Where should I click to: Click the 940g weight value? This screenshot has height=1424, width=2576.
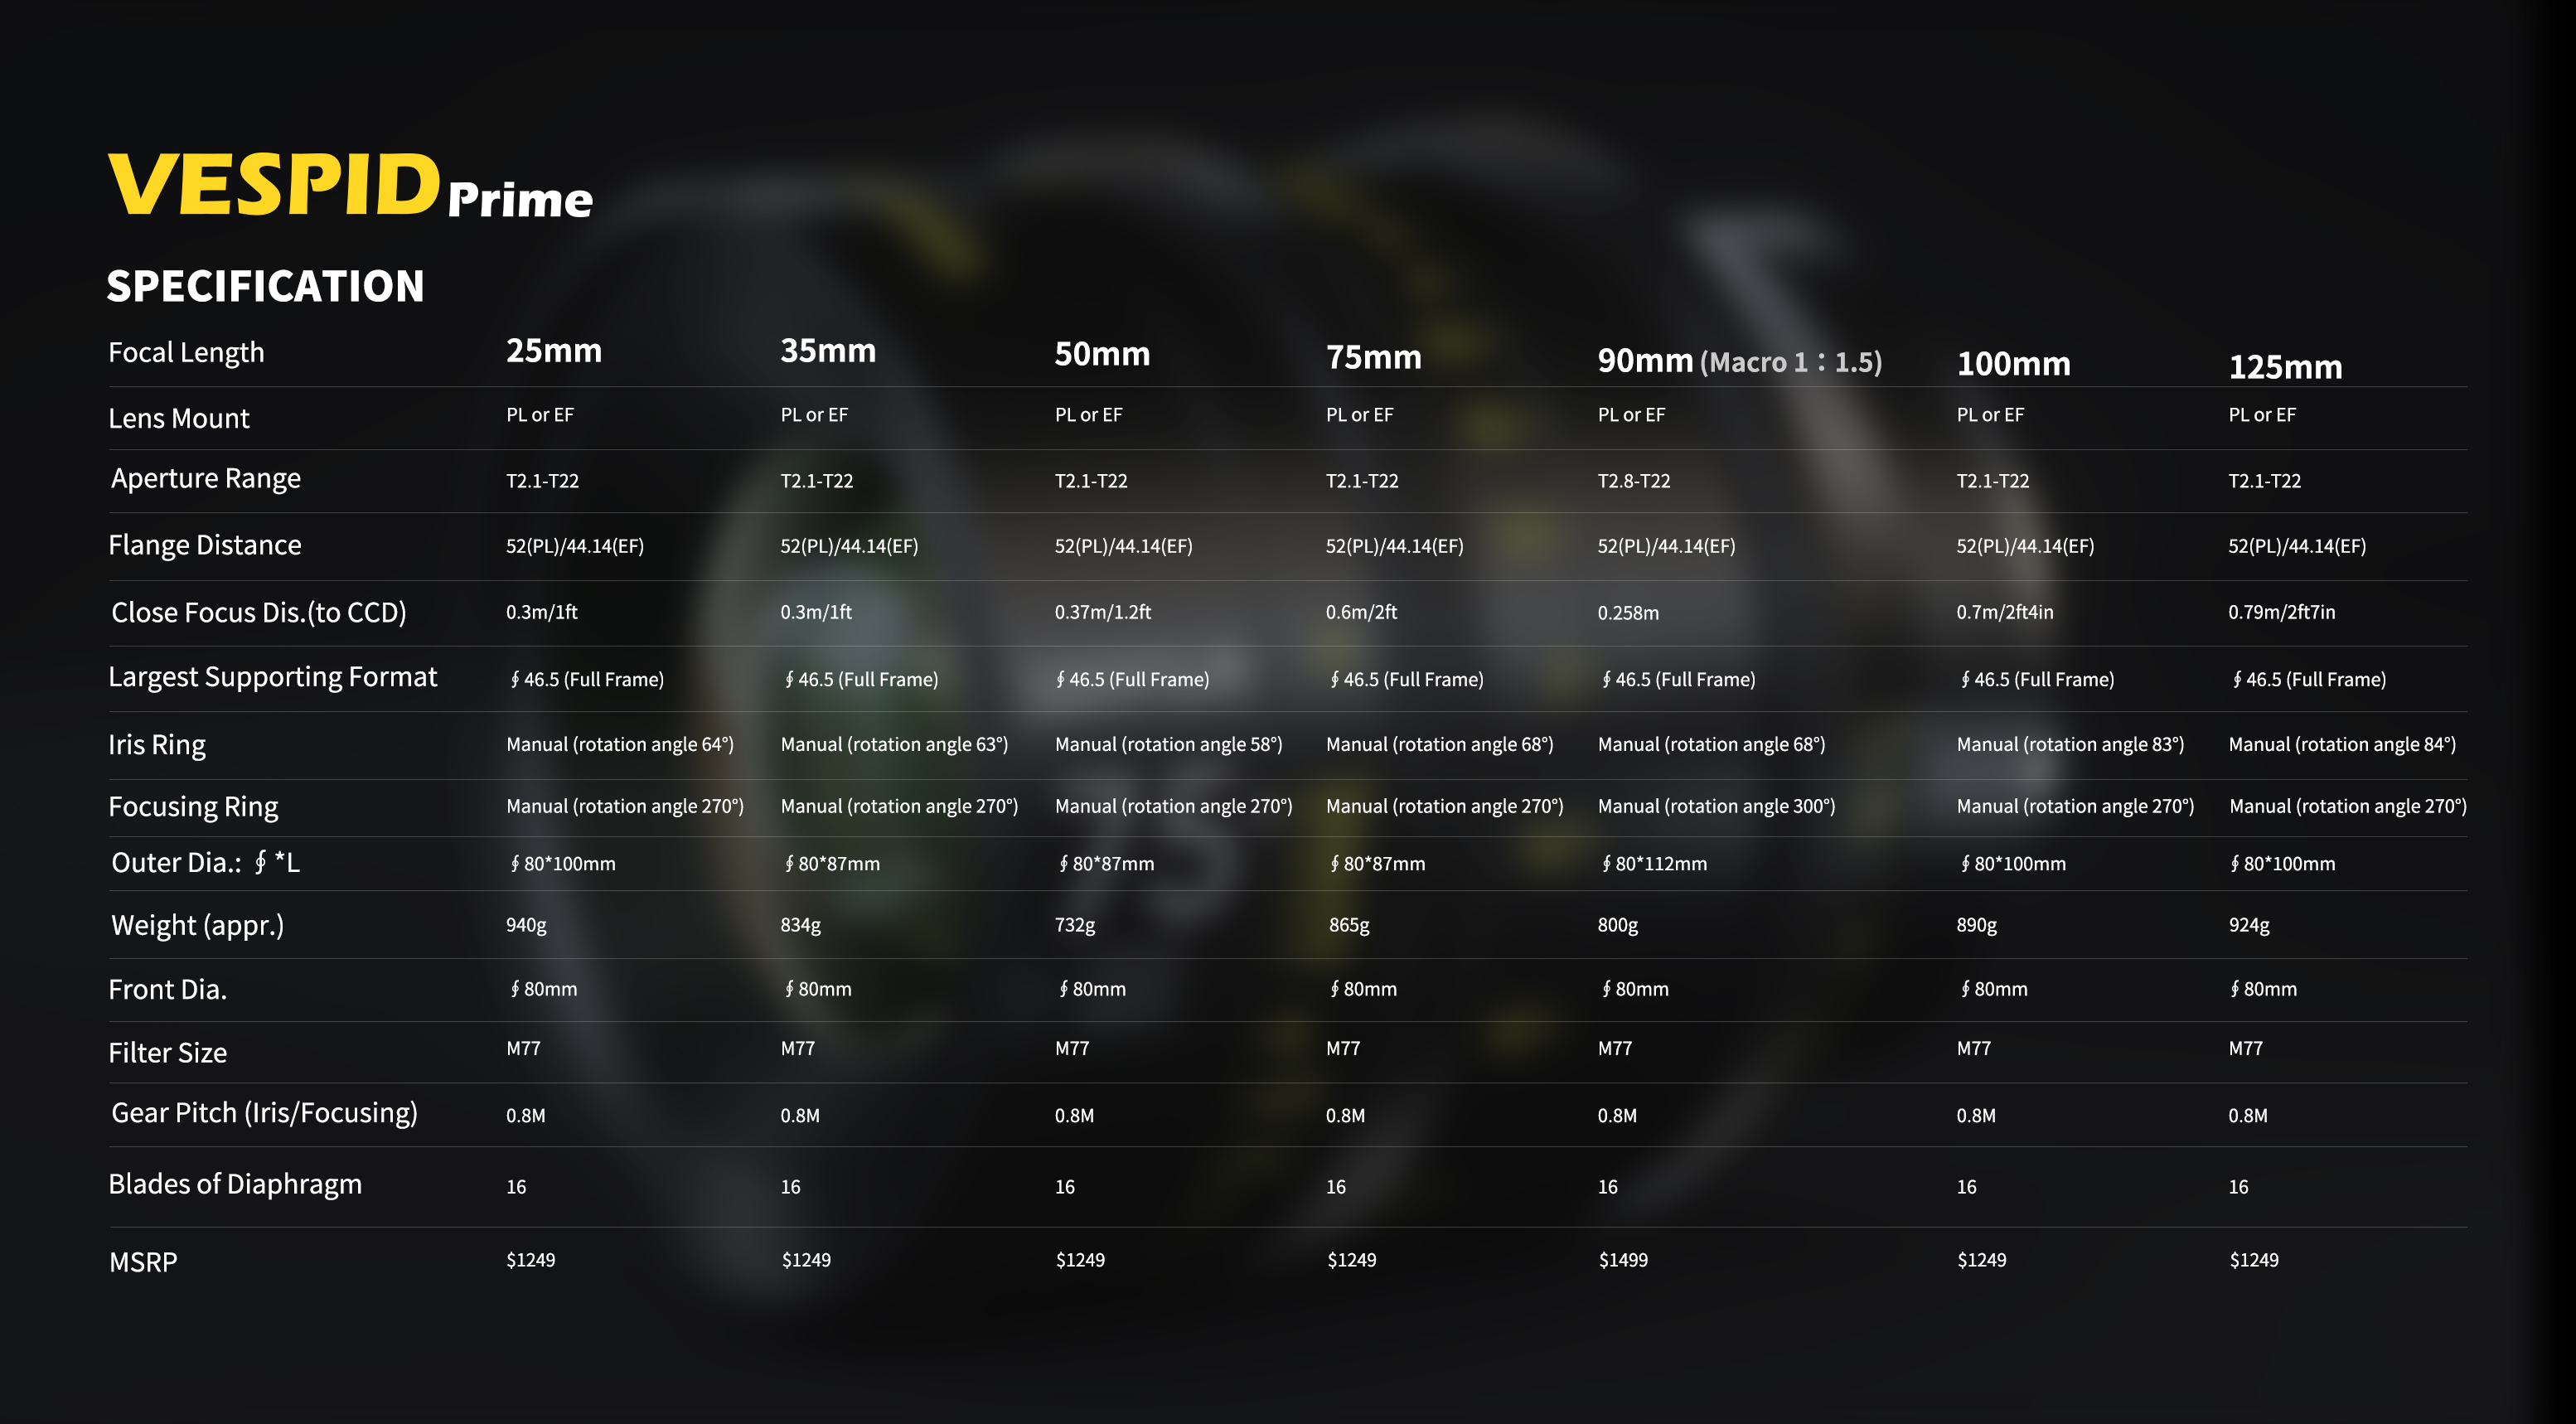click(x=526, y=925)
